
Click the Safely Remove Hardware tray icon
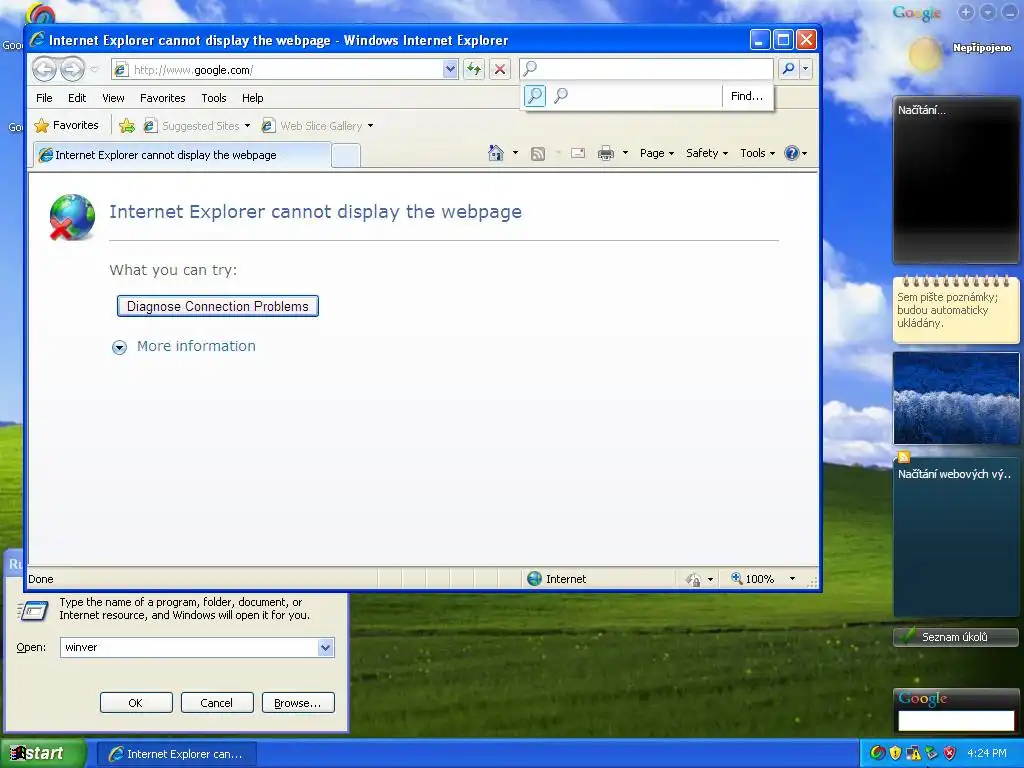click(x=931, y=753)
